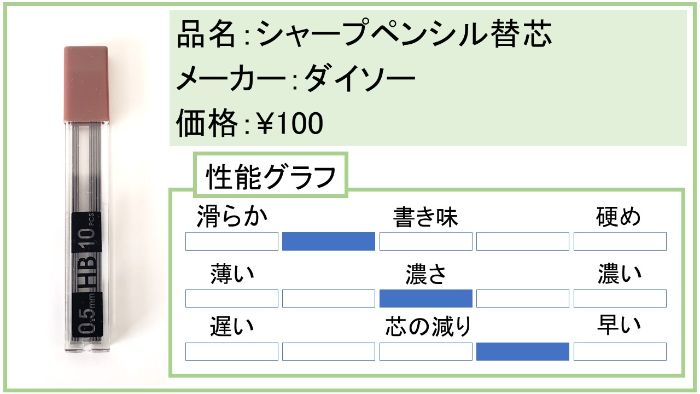Screen dimensions: 700x394
Task: Click the pink cap of the lead case
Action: (x=86, y=84)
